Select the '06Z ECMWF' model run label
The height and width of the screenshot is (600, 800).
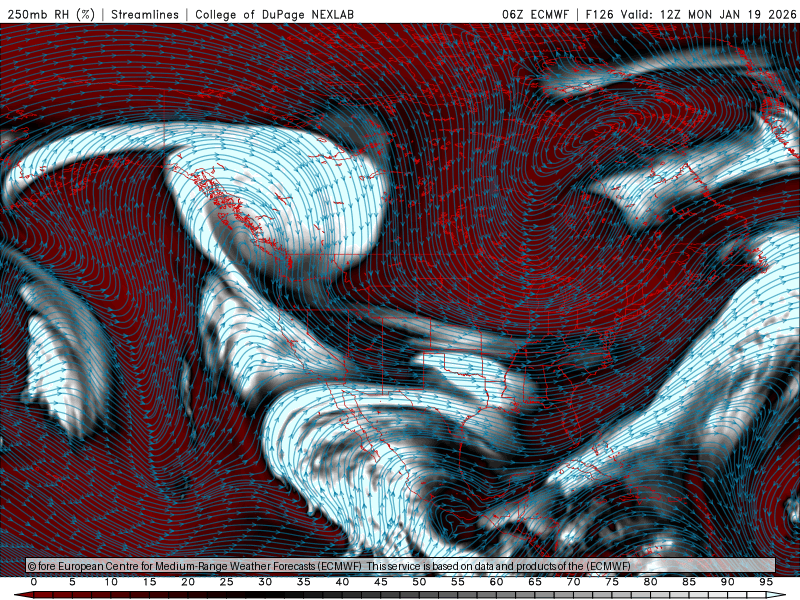pyautogui.click(x=535, y=14)
